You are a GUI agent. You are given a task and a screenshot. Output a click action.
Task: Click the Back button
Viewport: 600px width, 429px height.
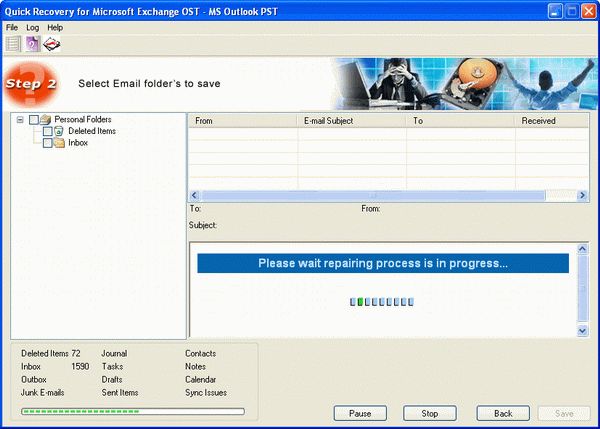503,413
